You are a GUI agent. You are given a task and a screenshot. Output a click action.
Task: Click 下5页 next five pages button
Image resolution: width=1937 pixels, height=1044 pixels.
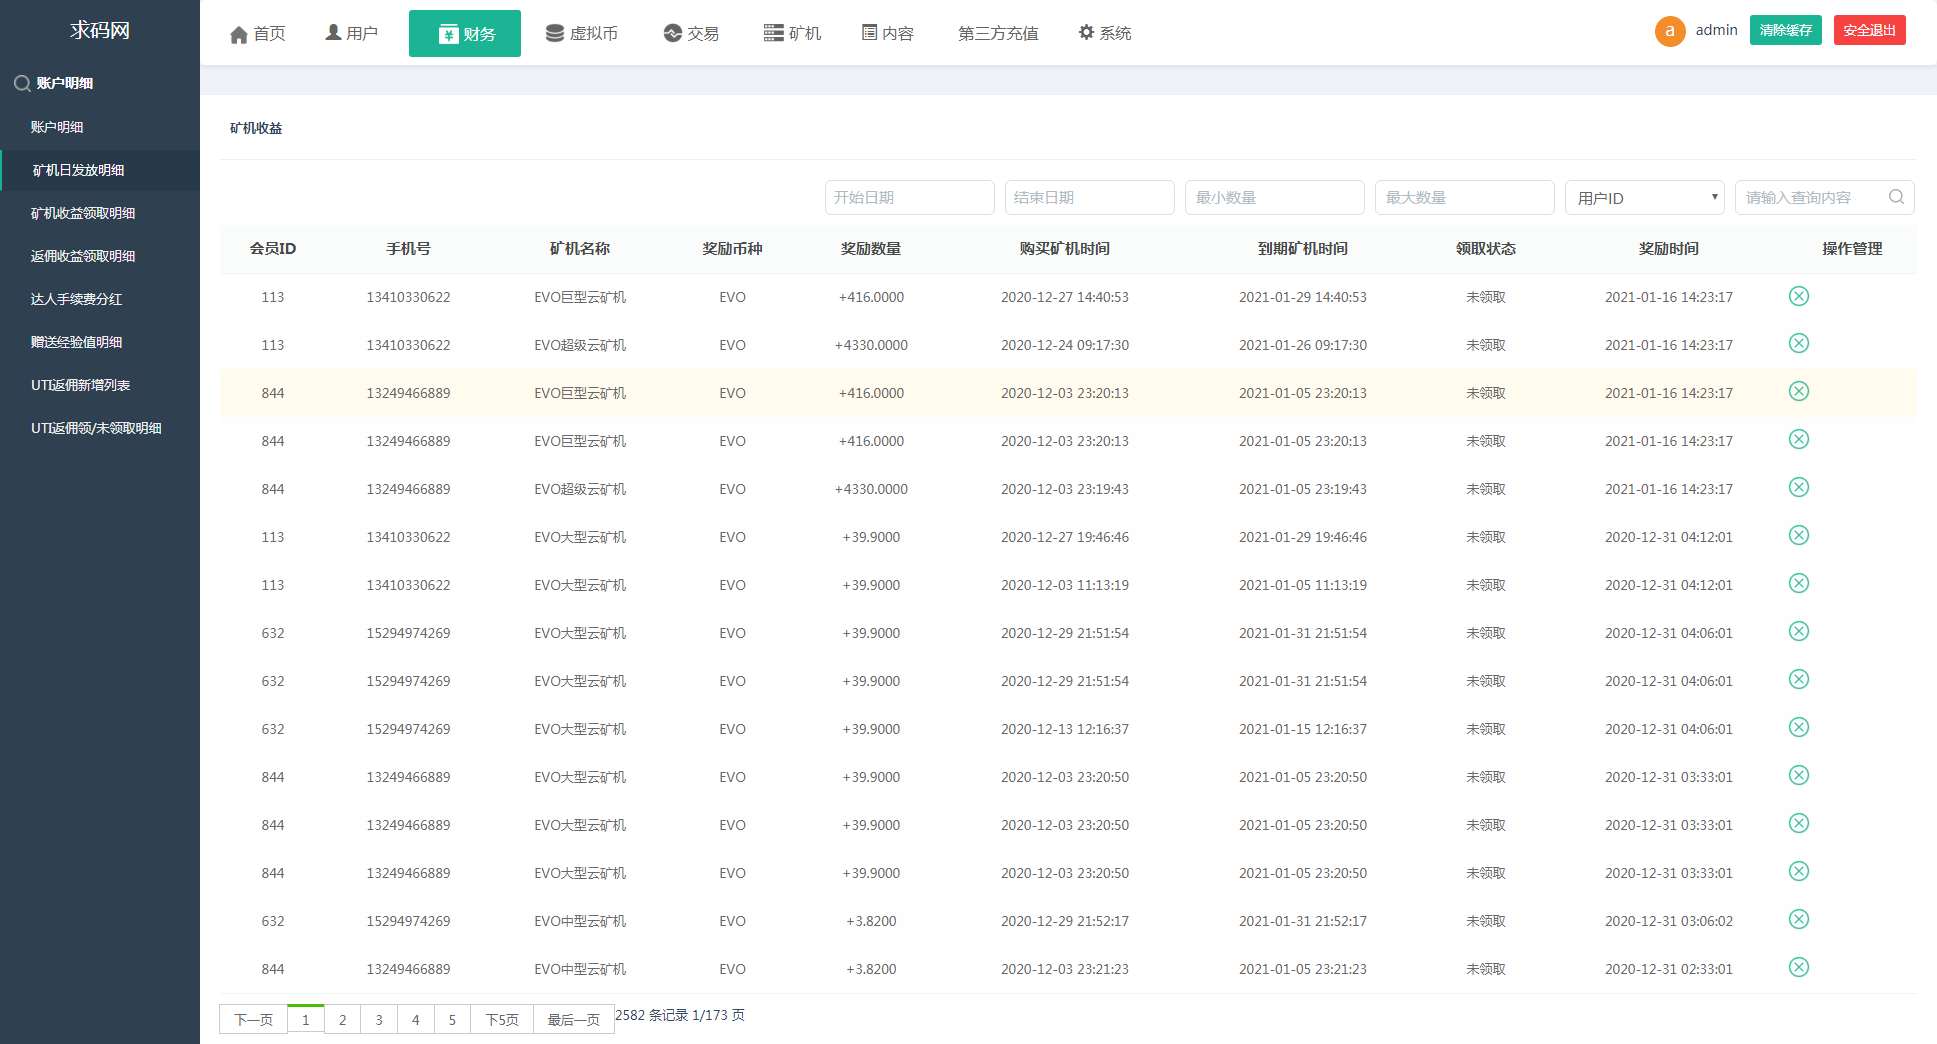502,1020
